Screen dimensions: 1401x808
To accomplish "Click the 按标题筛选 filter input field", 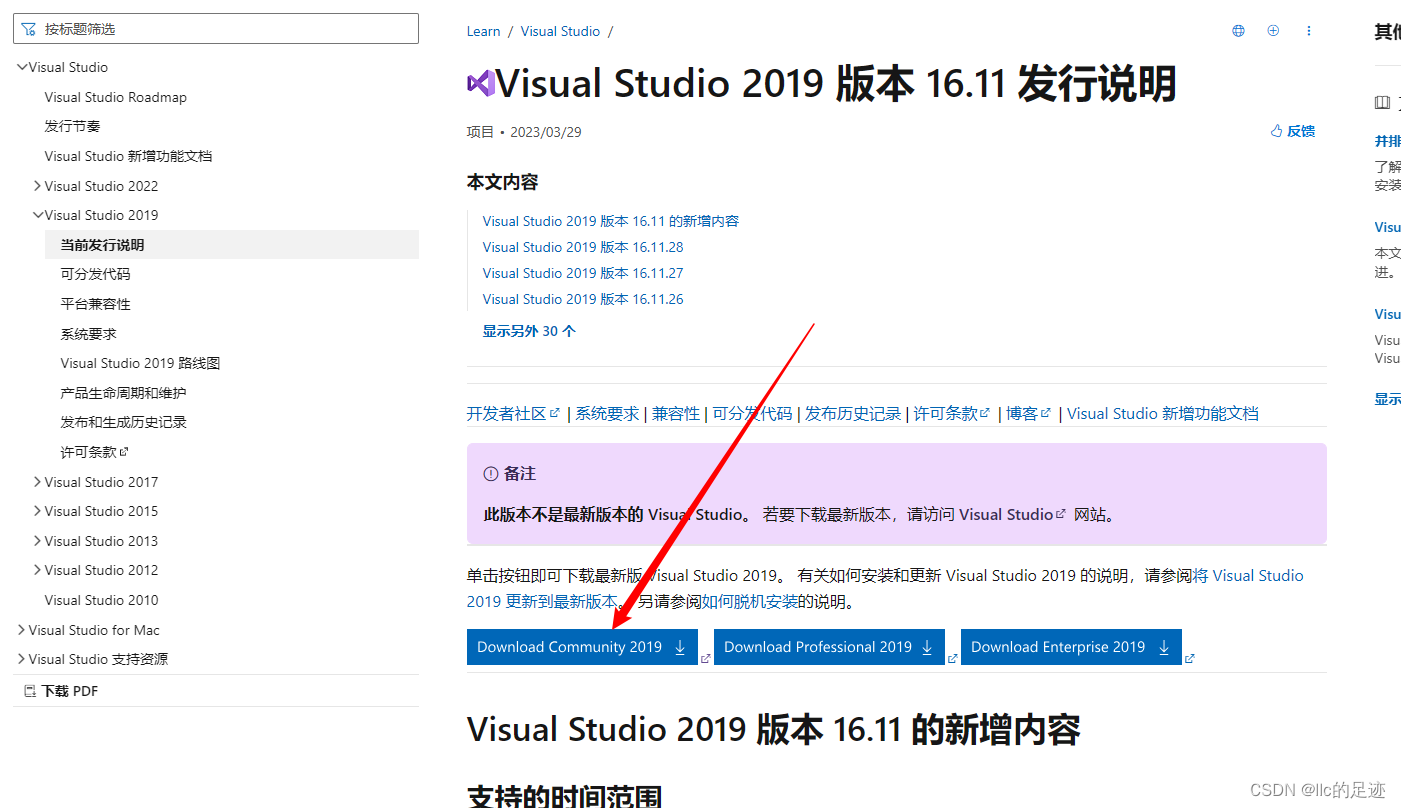I will coord(216,29).
